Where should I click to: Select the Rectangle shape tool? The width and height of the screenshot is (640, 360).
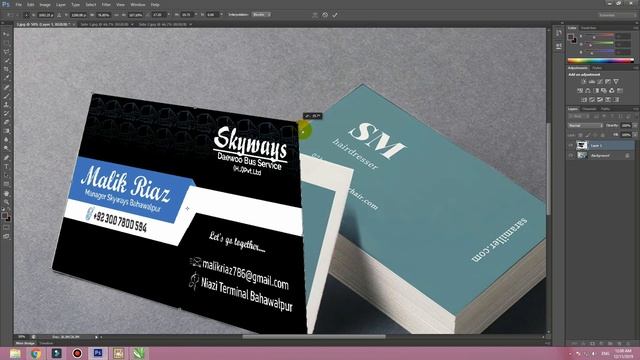click(x=6, y=184)
